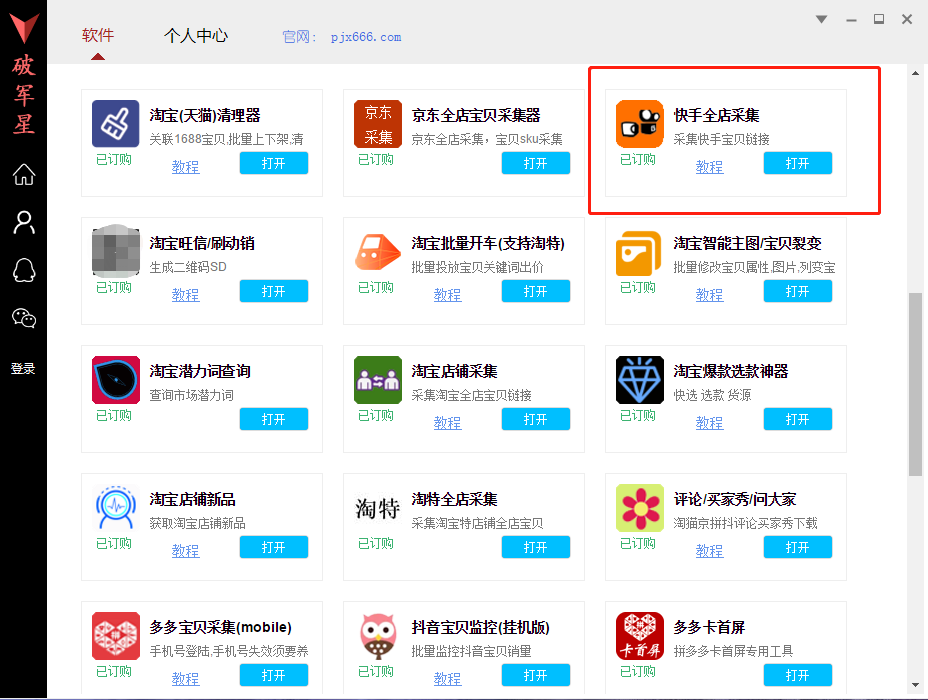Click the 破军星 red logo icon
The width and height of the screenshot is (928, 700).
point(24,28)
